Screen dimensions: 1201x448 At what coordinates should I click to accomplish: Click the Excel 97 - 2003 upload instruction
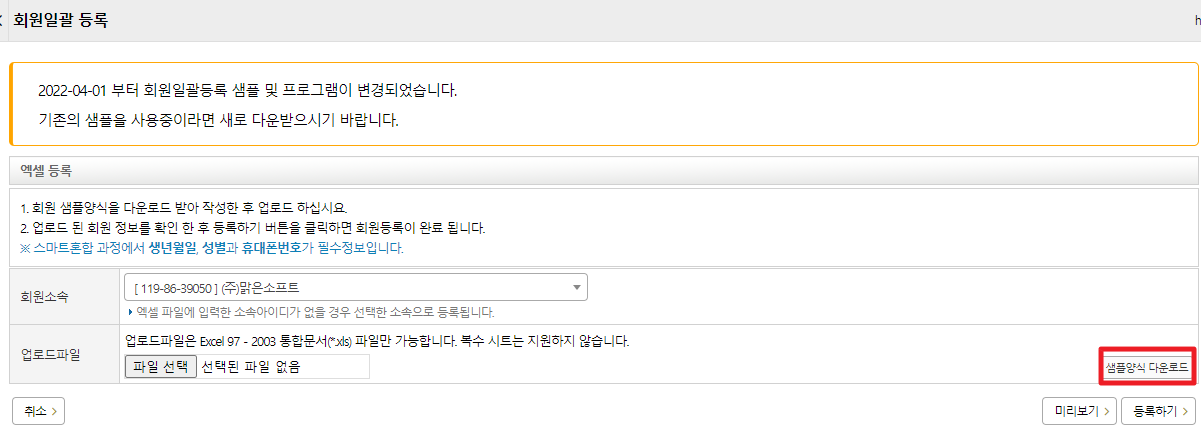[377, 341]
